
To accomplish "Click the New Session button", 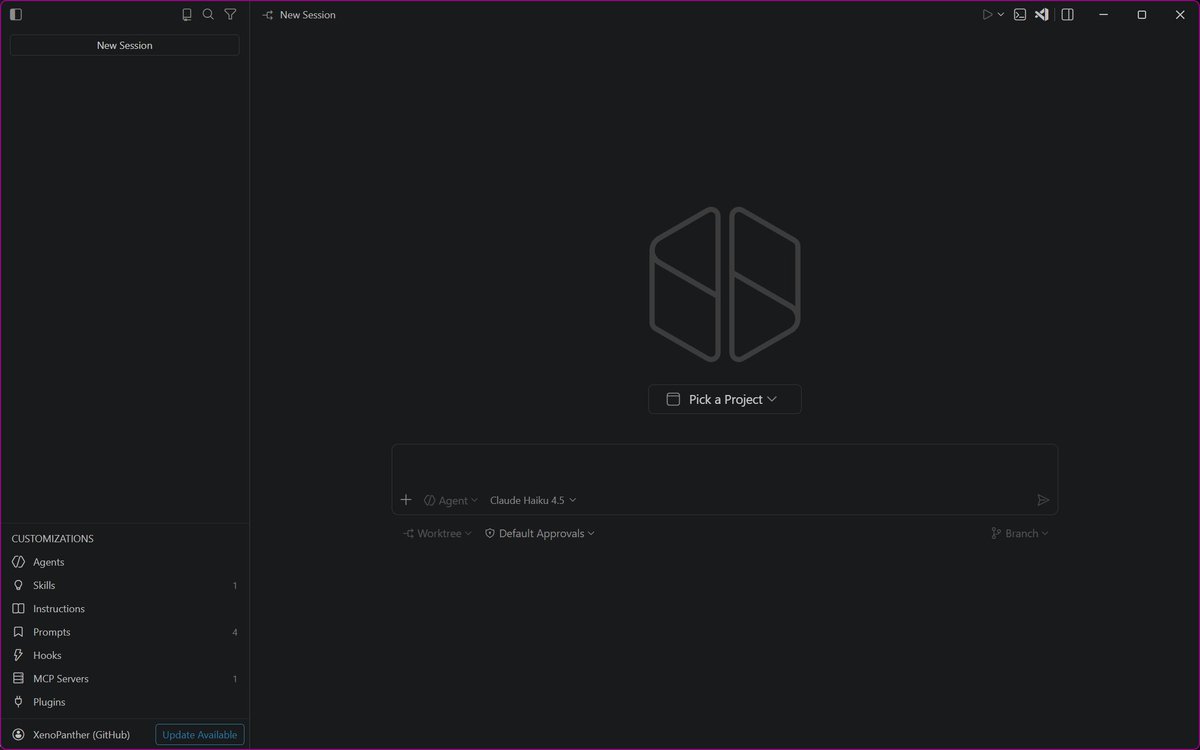I will point(125,45).
